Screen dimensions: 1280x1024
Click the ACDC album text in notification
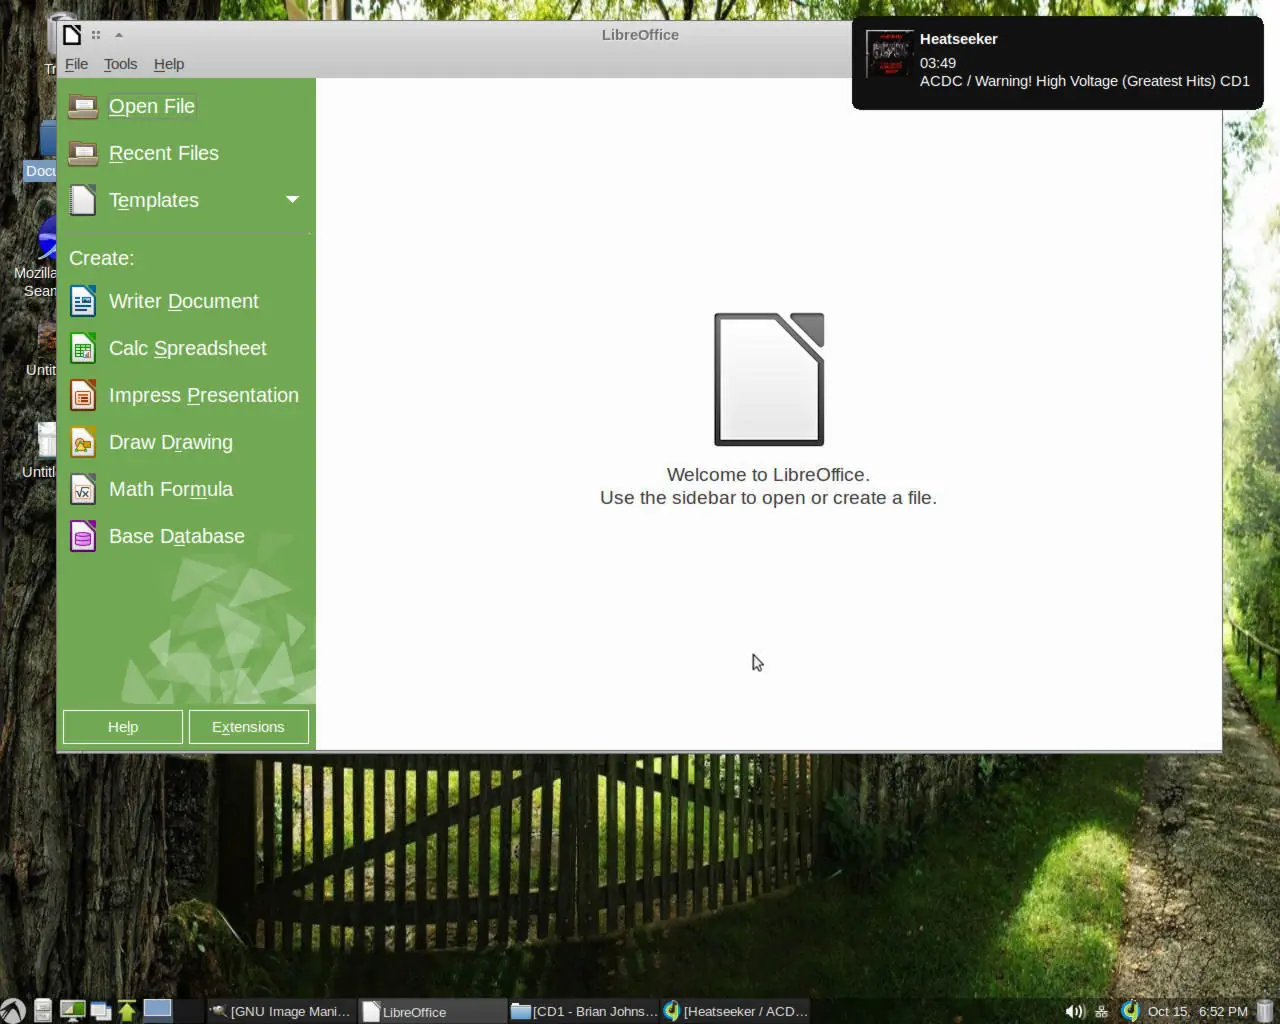[1085, 81]
